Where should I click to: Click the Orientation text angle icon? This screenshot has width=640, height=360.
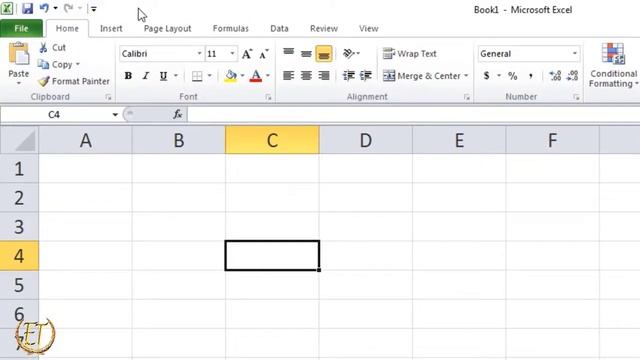[x=349, y=53]
